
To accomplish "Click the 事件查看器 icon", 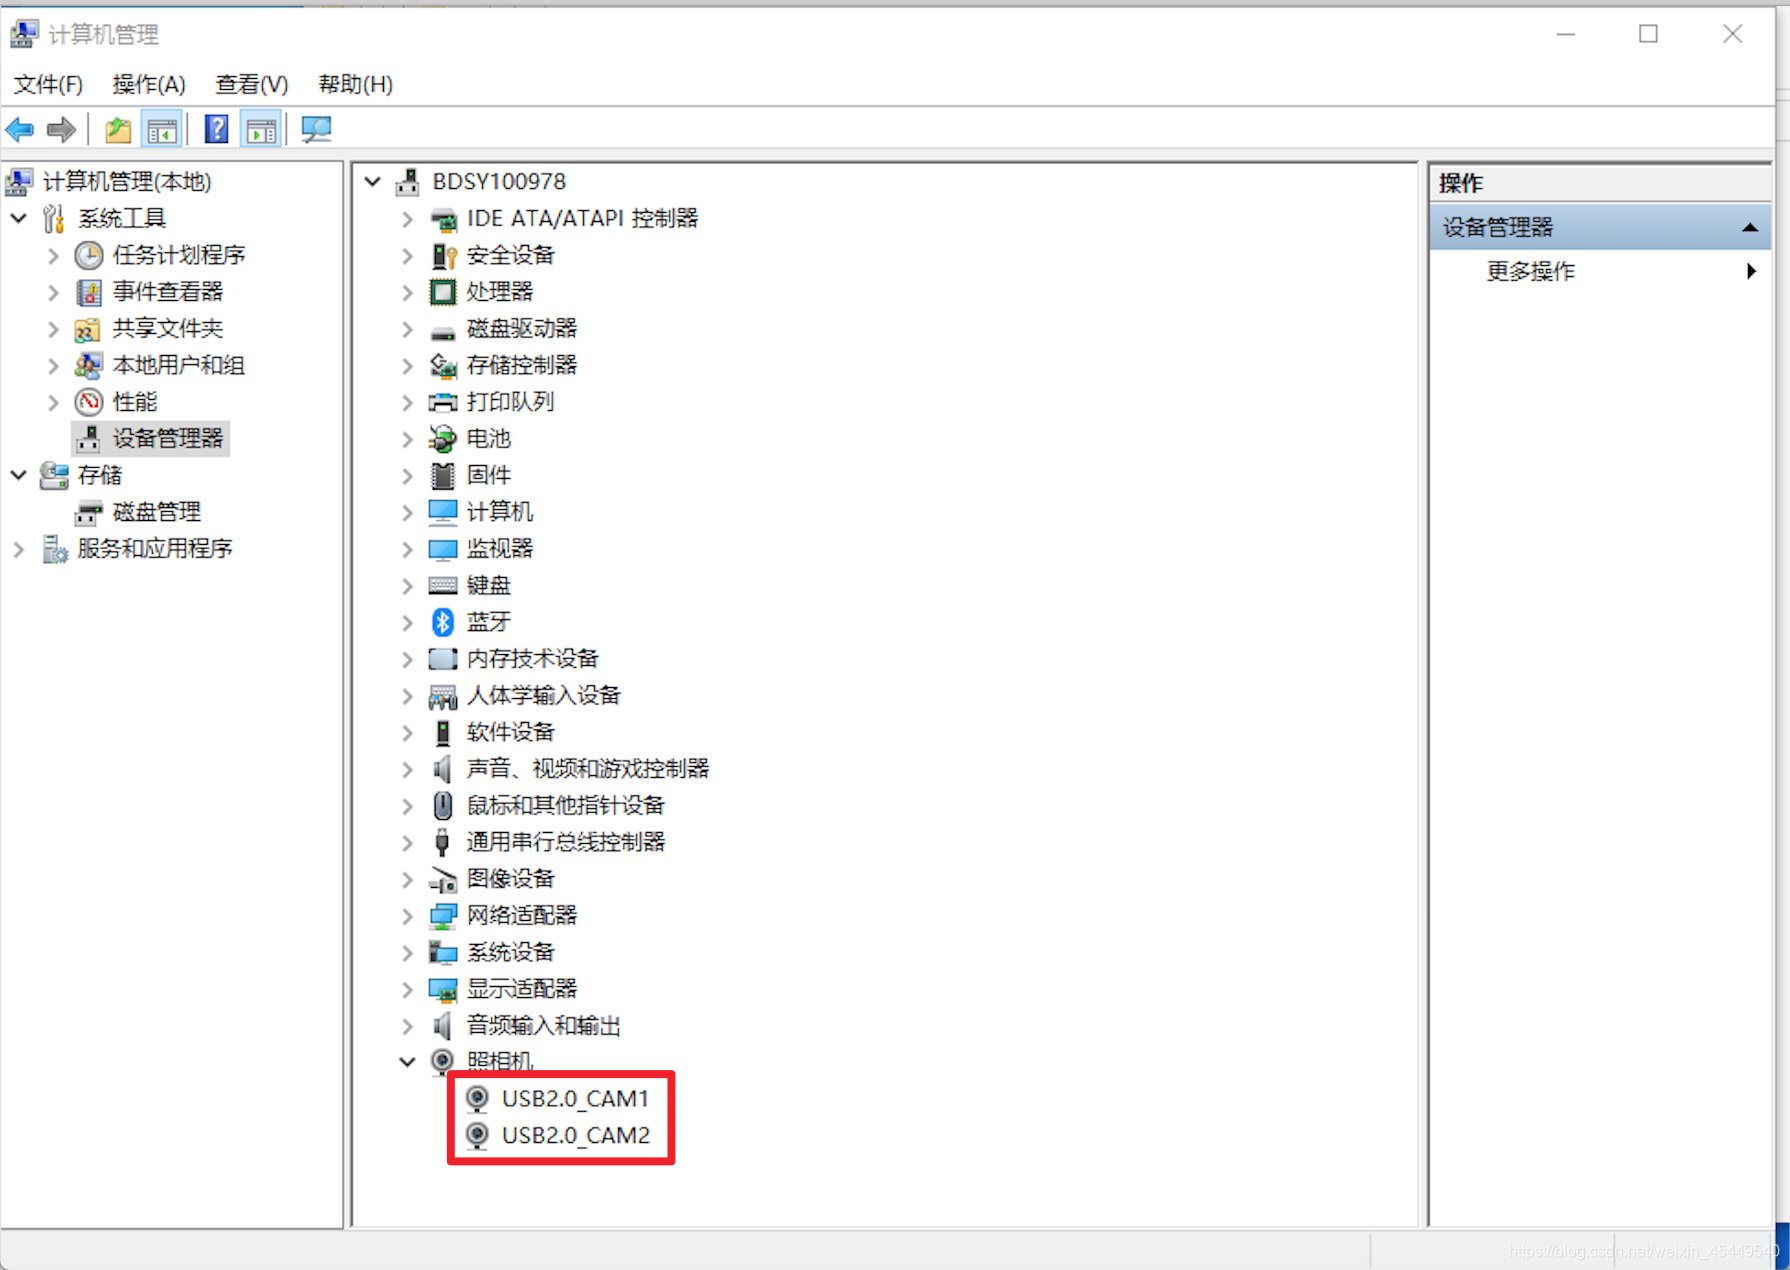I will point(89,292).
